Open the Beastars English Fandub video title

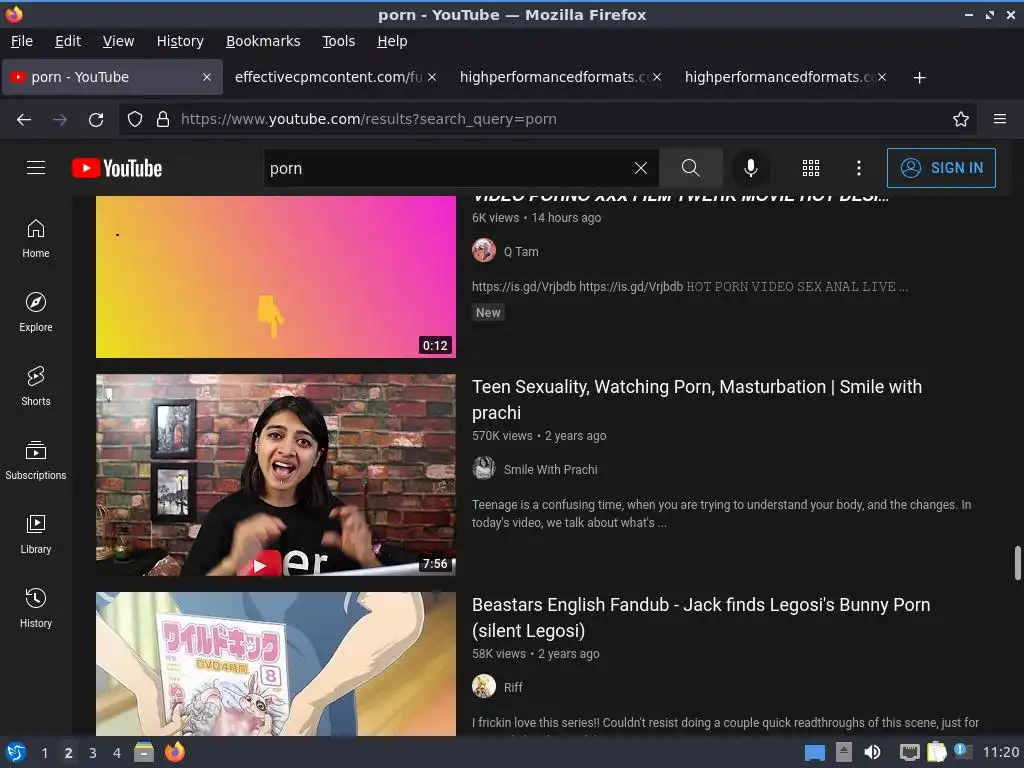point(701,618)
